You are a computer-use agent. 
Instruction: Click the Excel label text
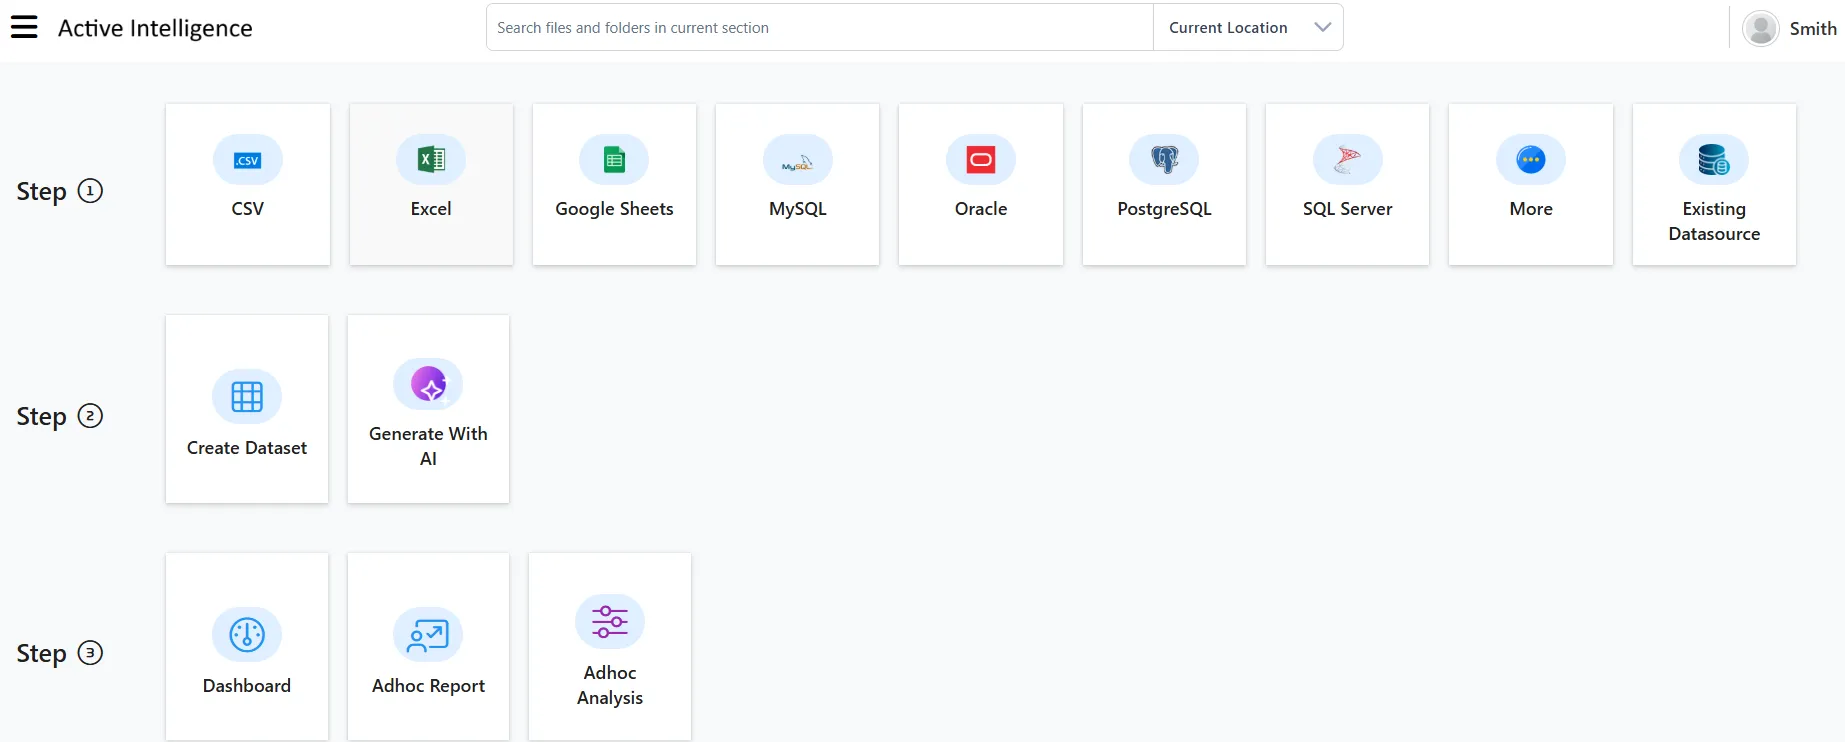[431, 209]
